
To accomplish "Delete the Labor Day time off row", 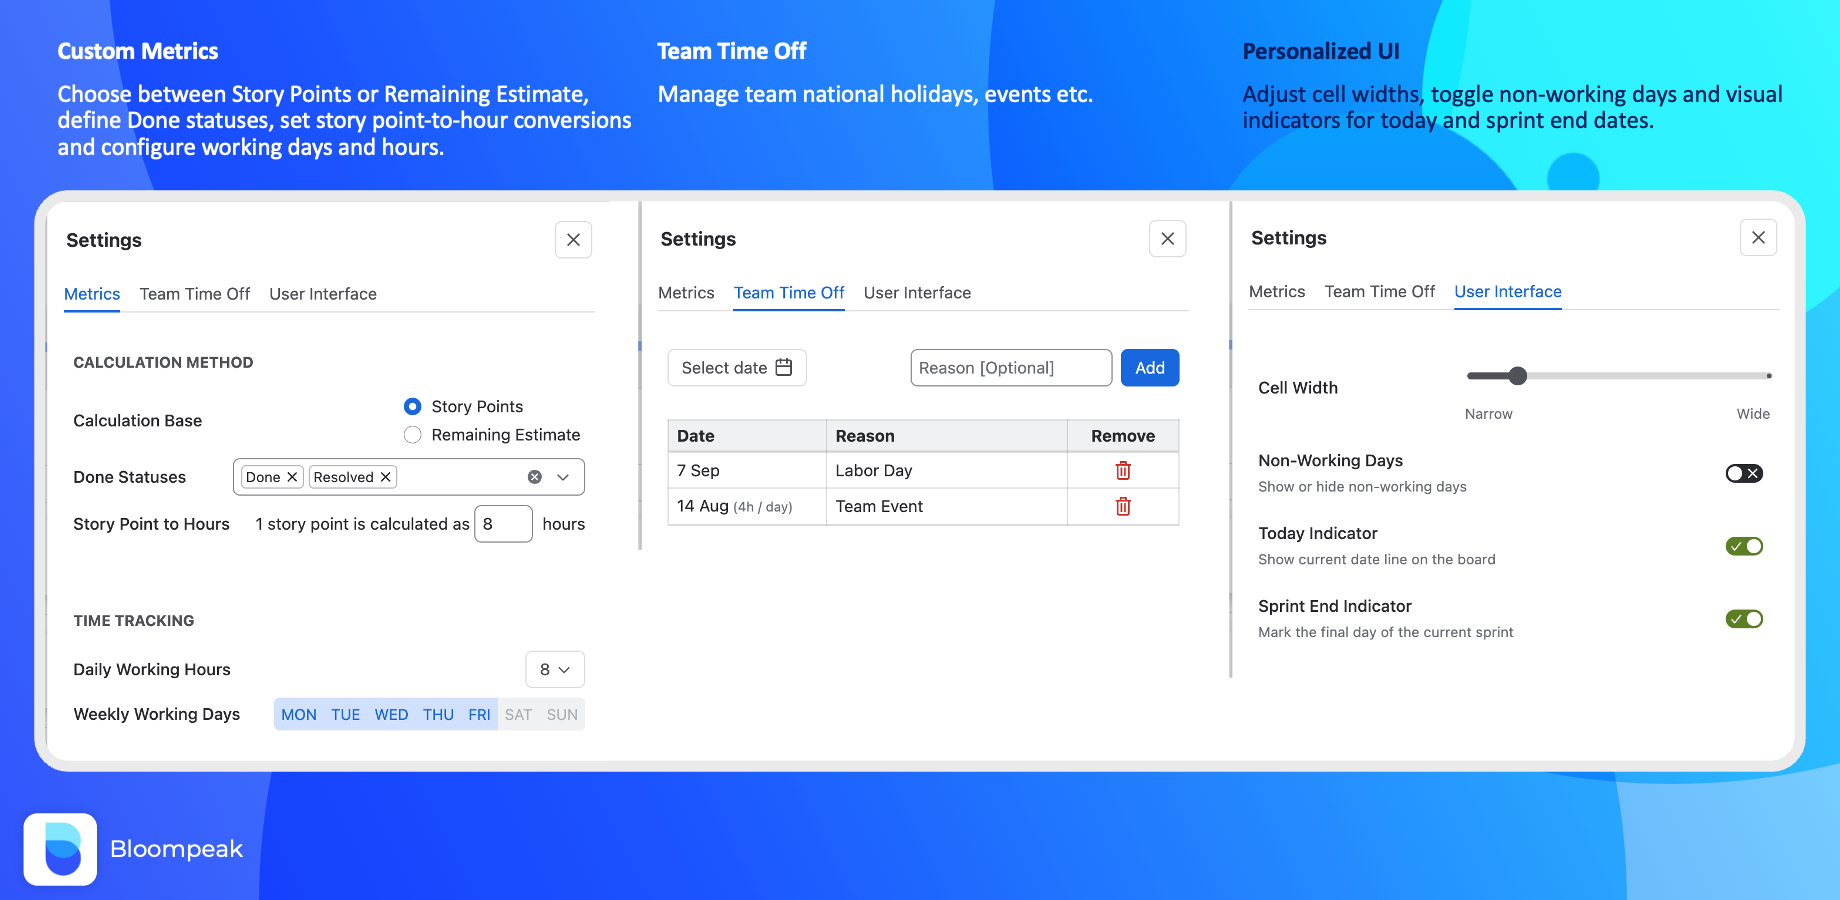I will tap(1123, 470).
